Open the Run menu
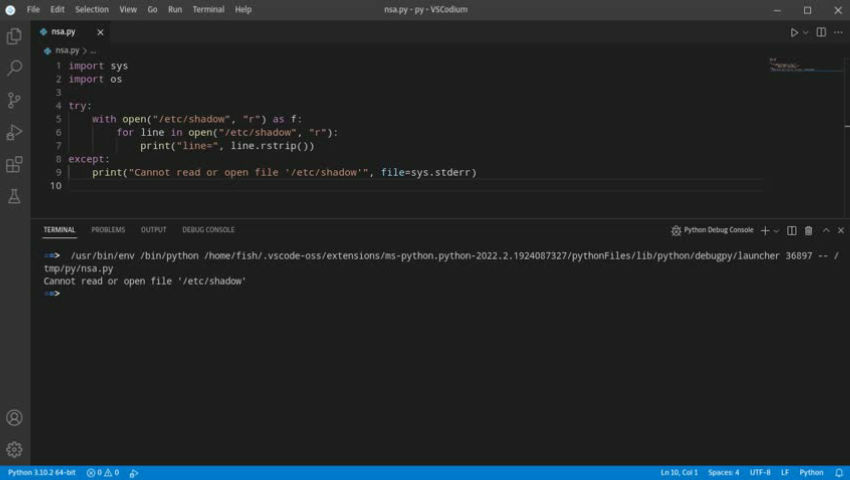The width and height of the screenshot is (850, 480). (175, 10)
